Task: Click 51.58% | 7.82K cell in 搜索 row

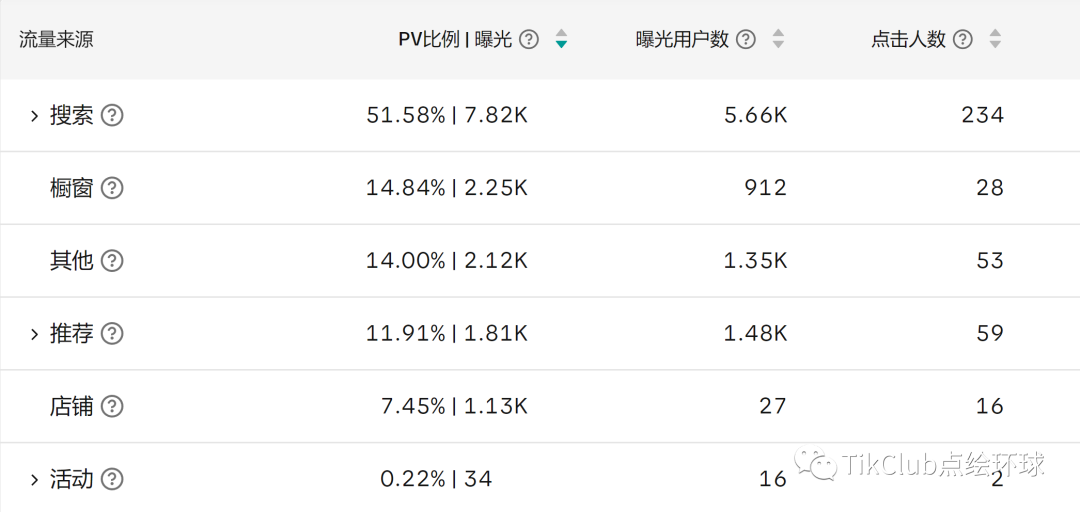Action: click(x=447, y=115)
